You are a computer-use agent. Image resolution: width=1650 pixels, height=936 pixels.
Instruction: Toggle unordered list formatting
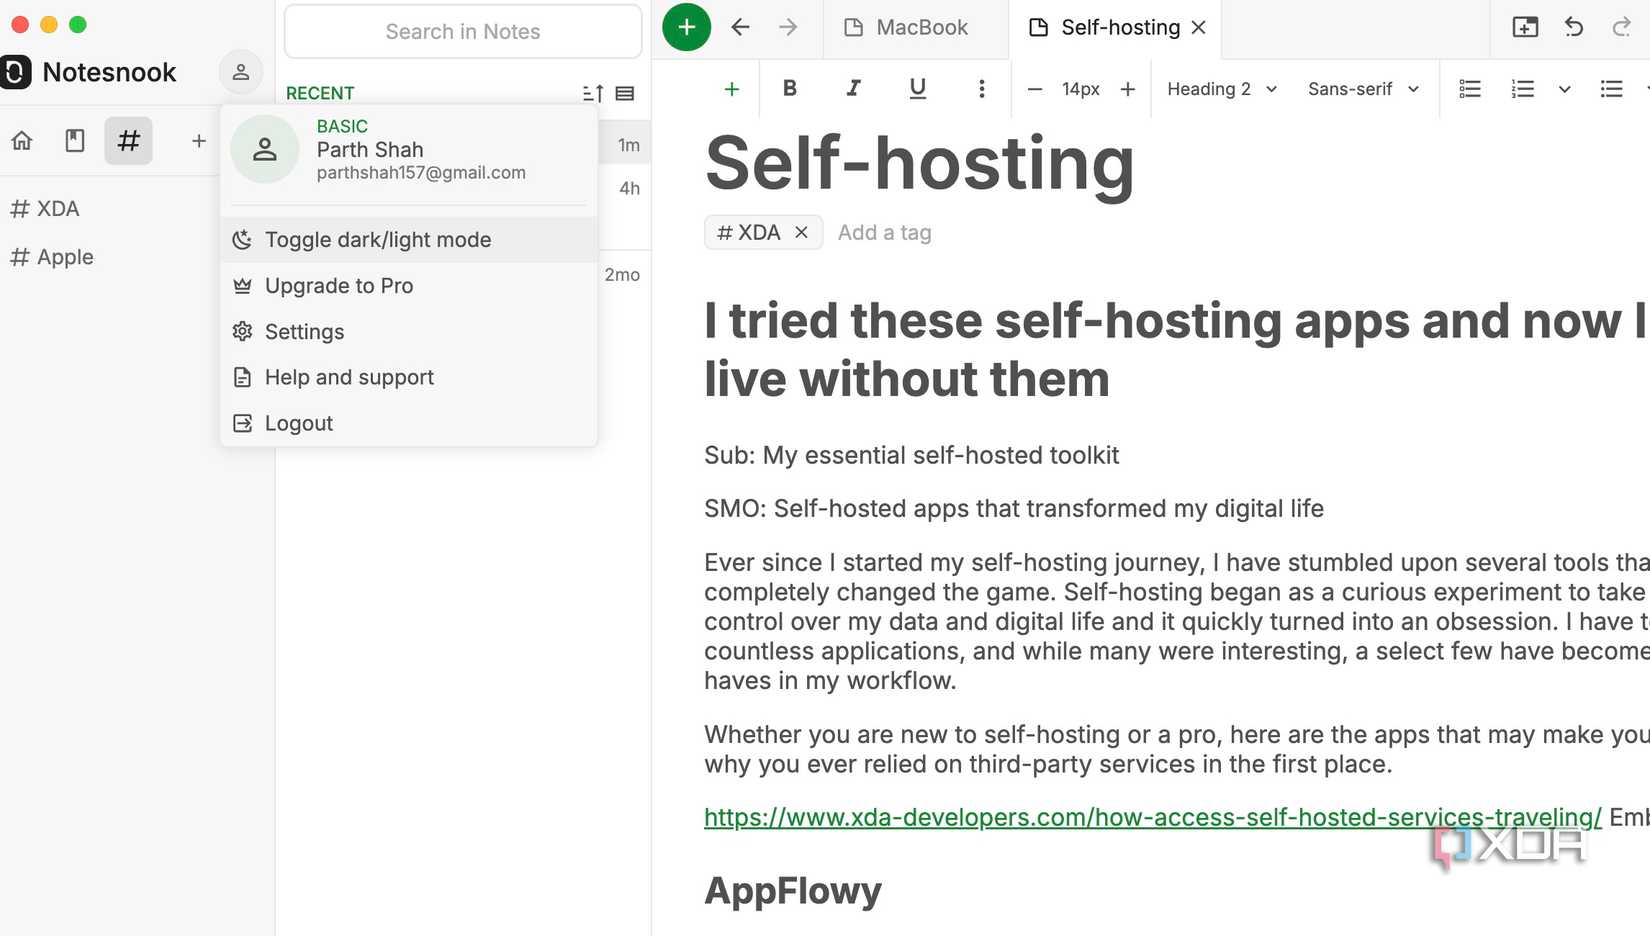click(1611, 89)
